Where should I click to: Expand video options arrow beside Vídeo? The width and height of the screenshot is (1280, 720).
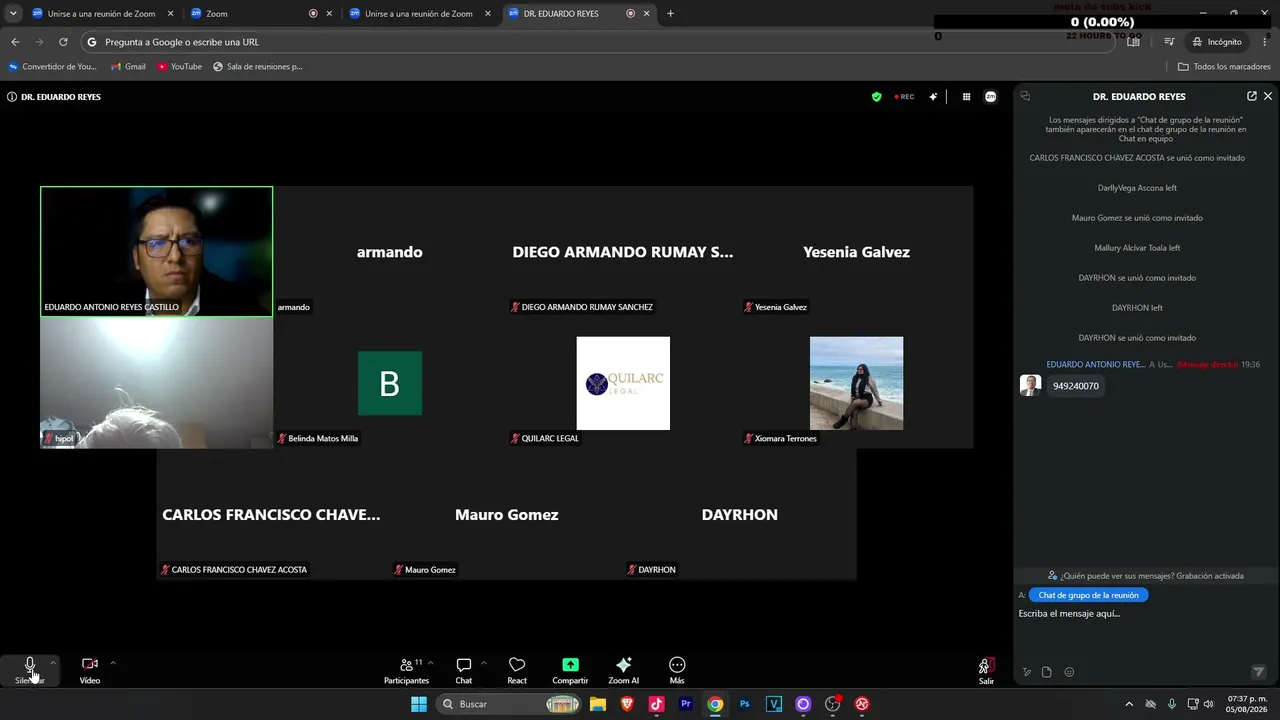point(113,663)
